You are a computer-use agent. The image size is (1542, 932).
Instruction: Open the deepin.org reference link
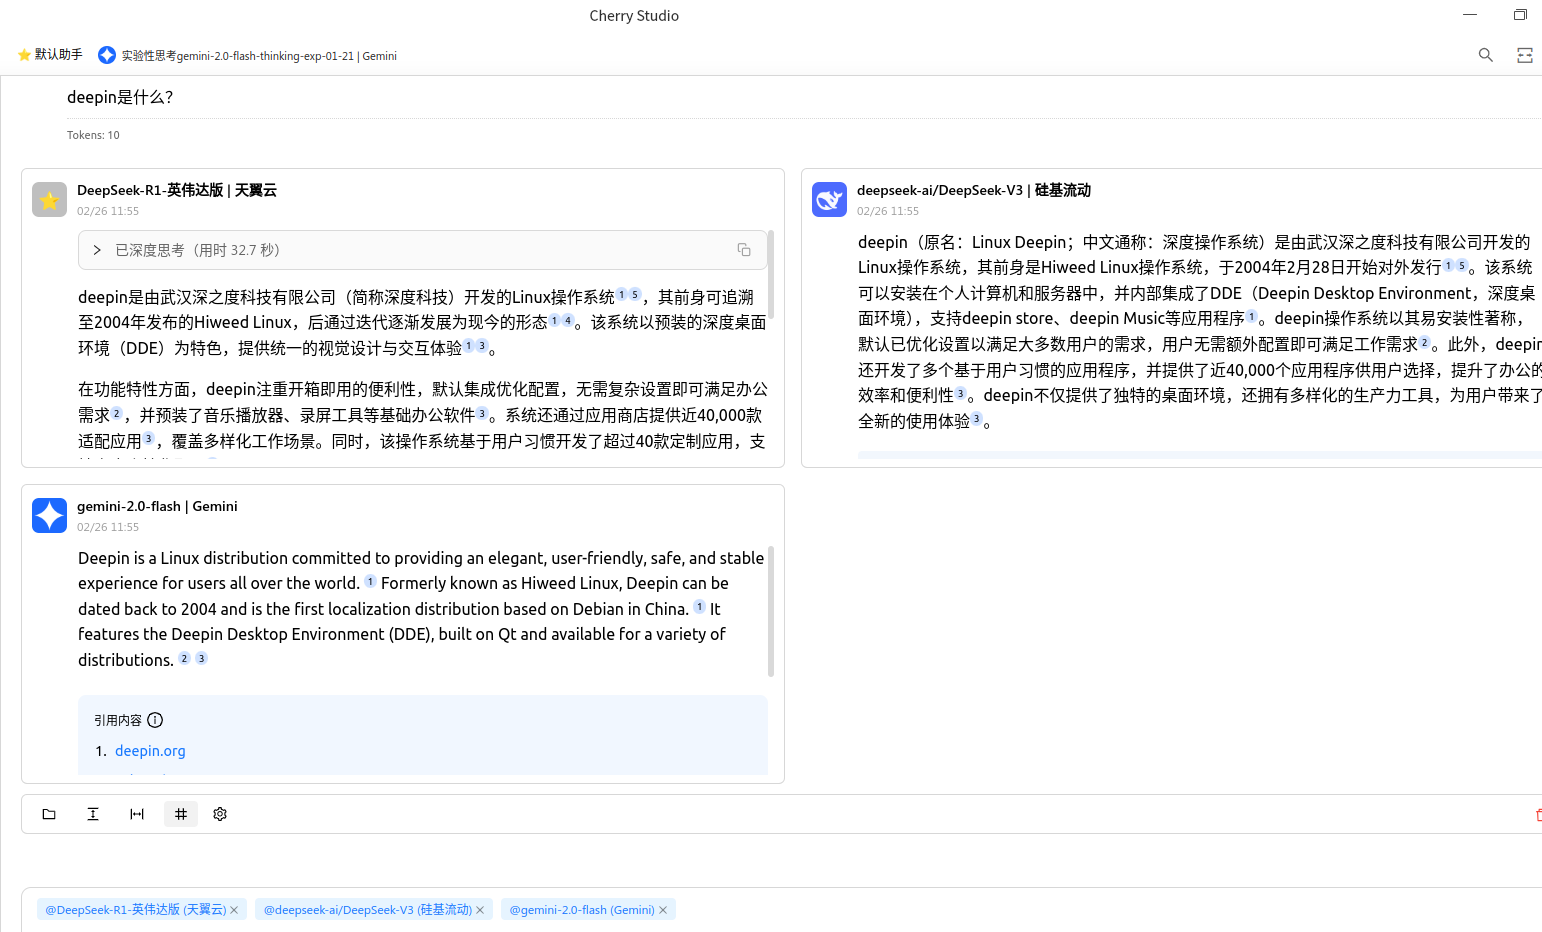tap(150, 751)
